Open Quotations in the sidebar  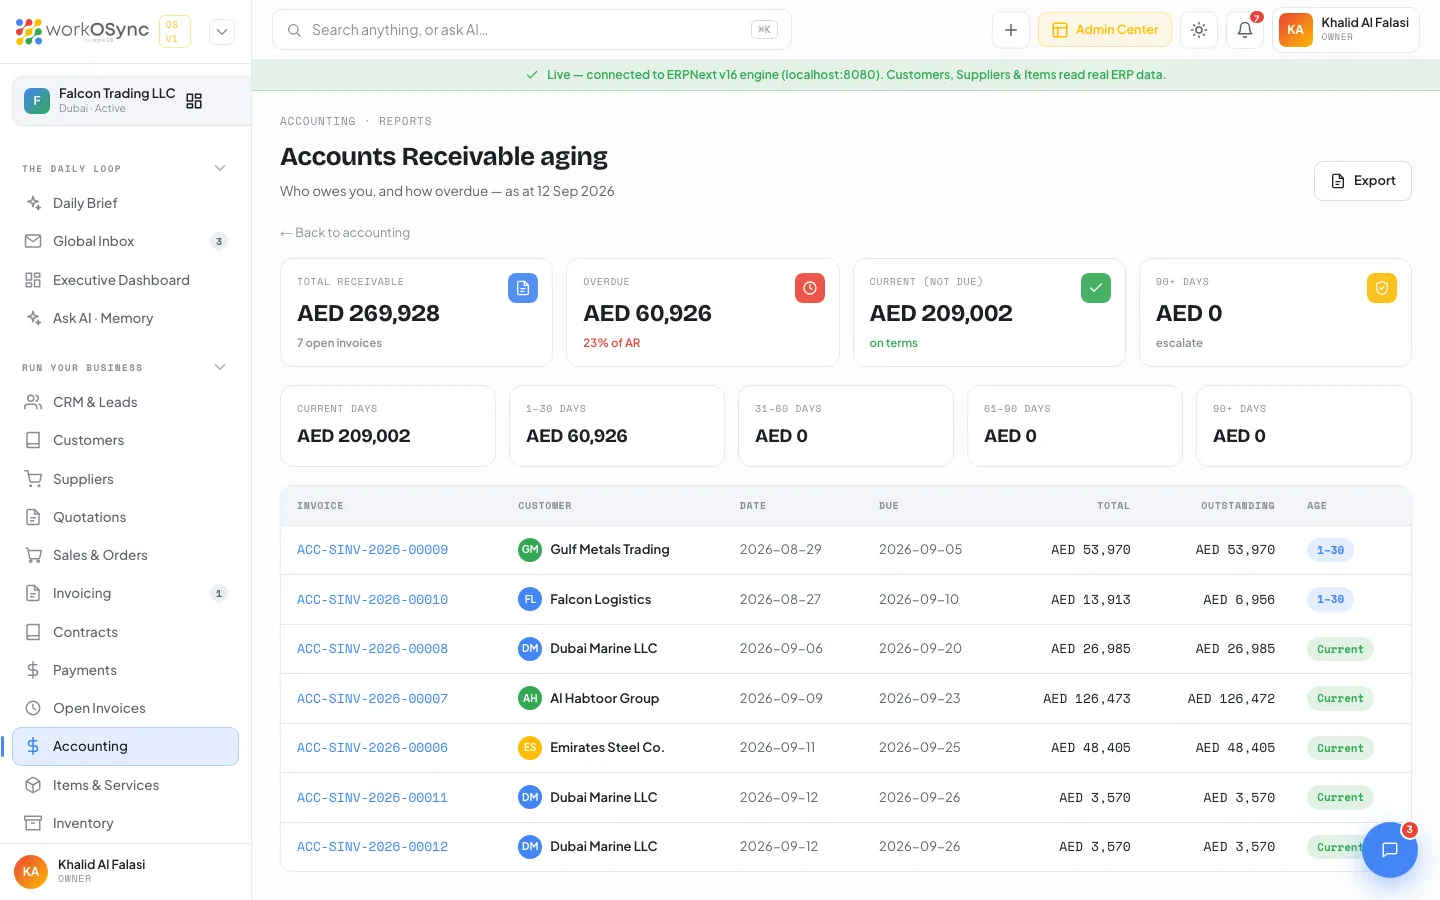[x=126, y=517]
